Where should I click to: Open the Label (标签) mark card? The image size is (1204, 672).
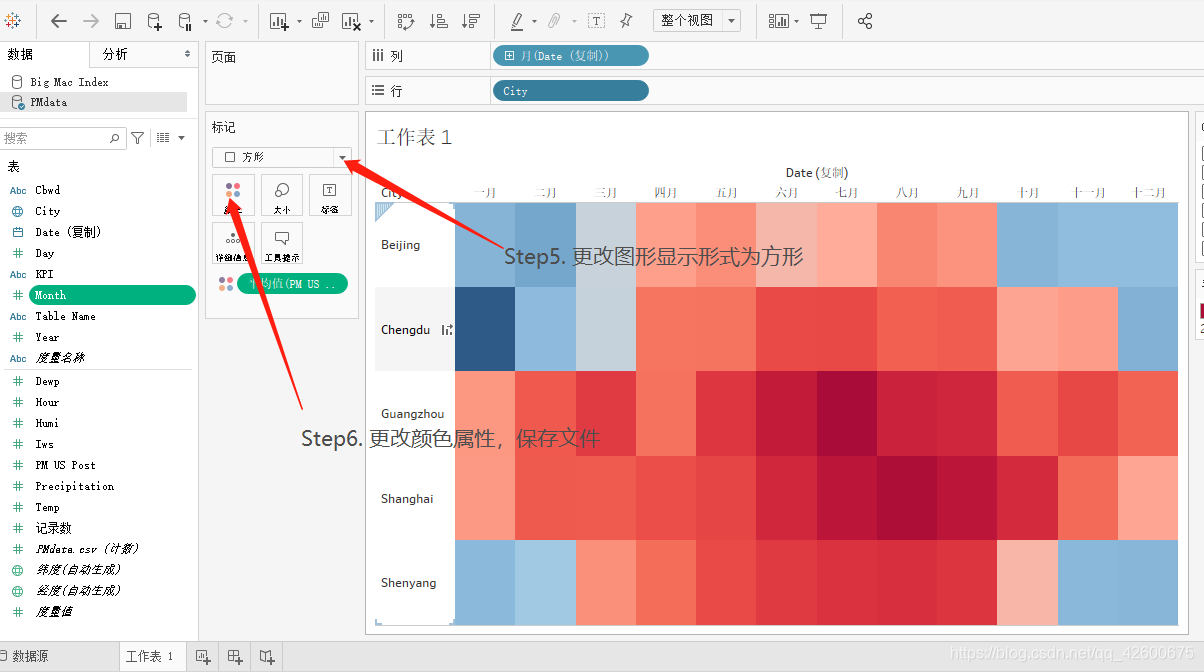pyautogui.click(x=330, y=195)
